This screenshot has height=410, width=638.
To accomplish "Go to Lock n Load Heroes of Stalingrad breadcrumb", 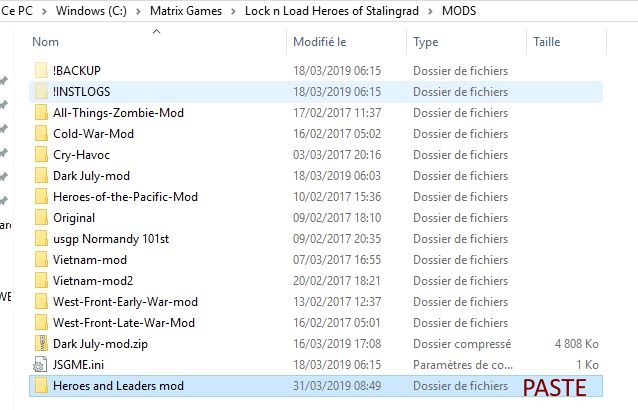I will pos(332,11).
